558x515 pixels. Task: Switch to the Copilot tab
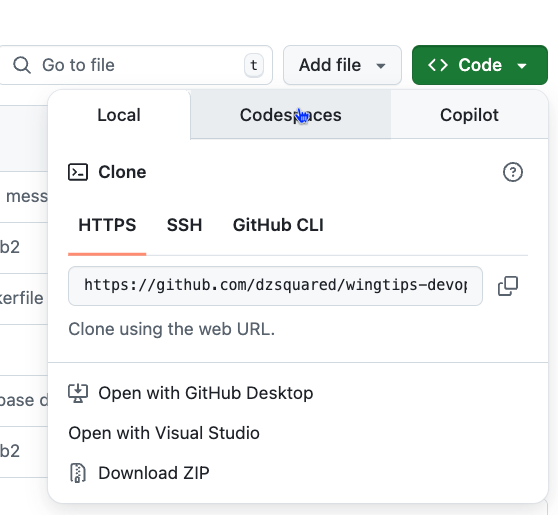pos(469,115)
